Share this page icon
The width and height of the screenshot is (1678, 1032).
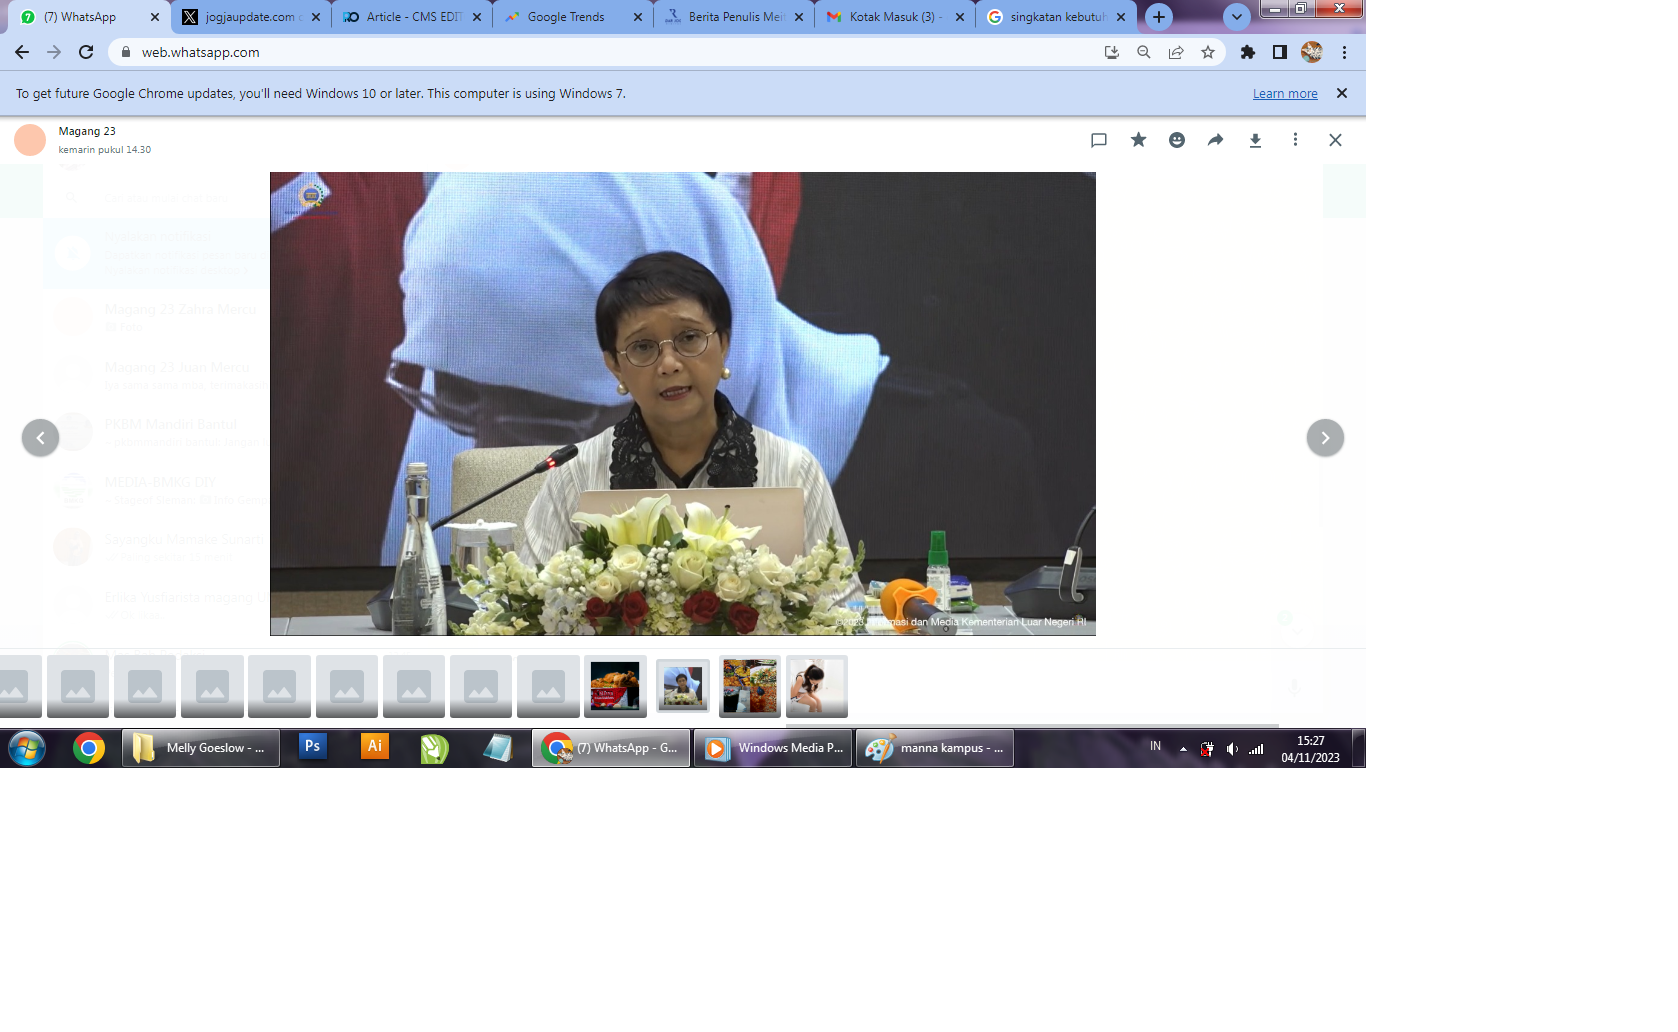(1176, 52)
